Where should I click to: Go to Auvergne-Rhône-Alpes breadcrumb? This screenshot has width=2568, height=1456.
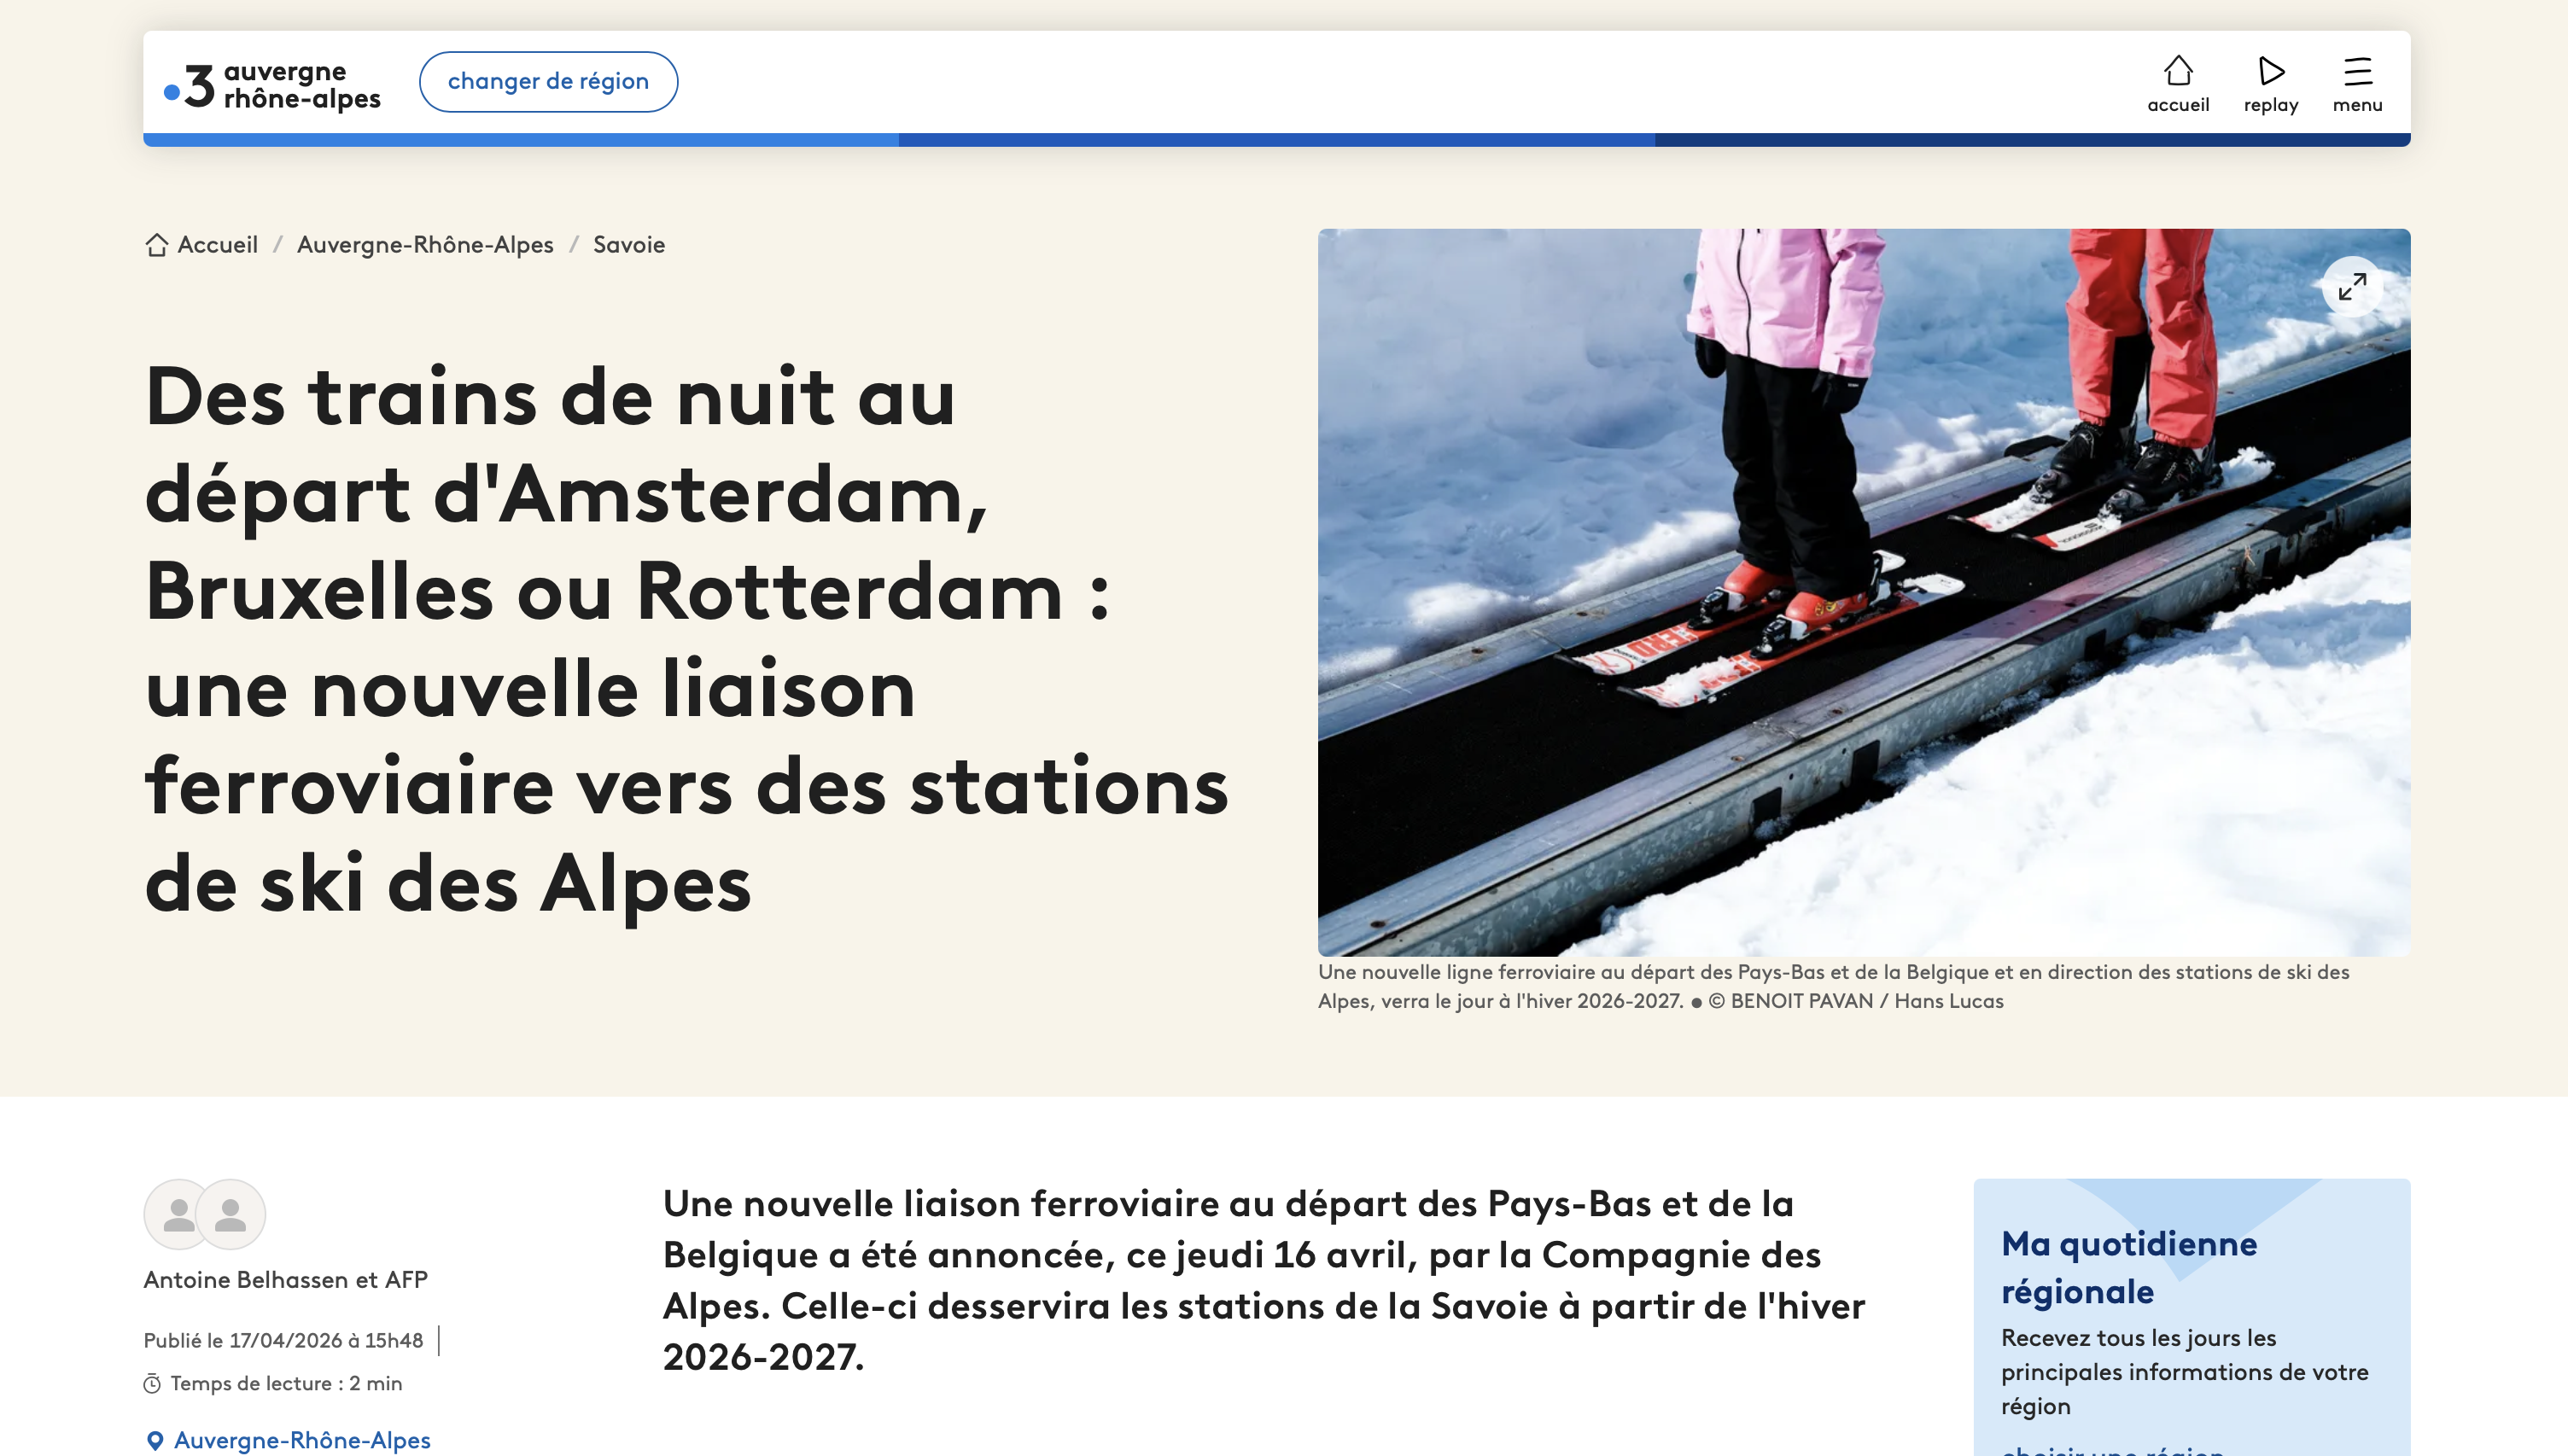tap(424, 245)
